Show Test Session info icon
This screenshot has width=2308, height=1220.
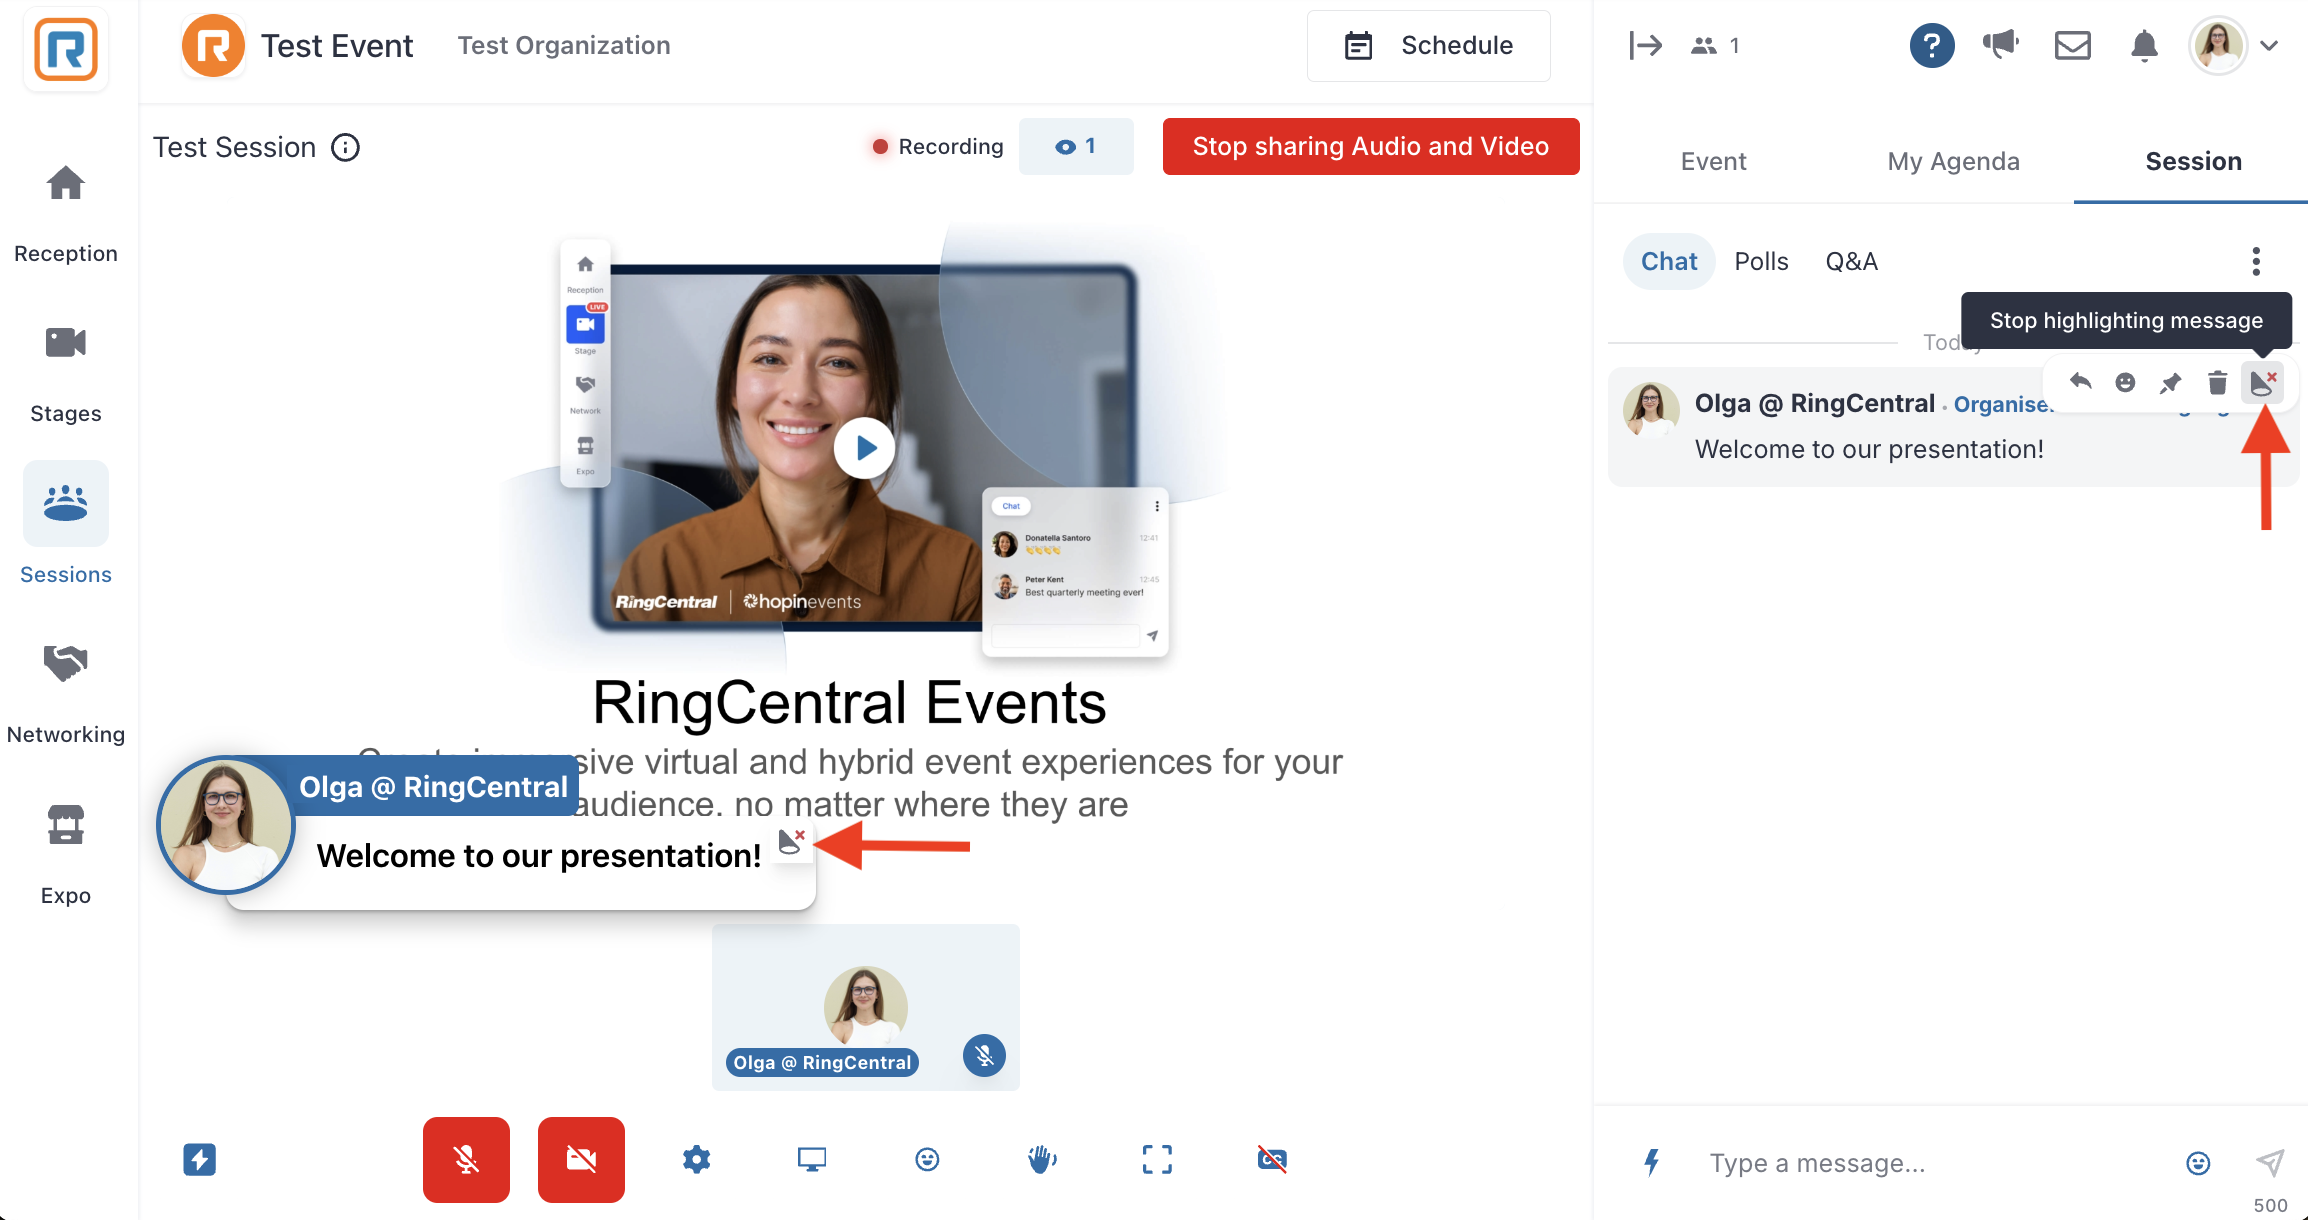(346, 148)
